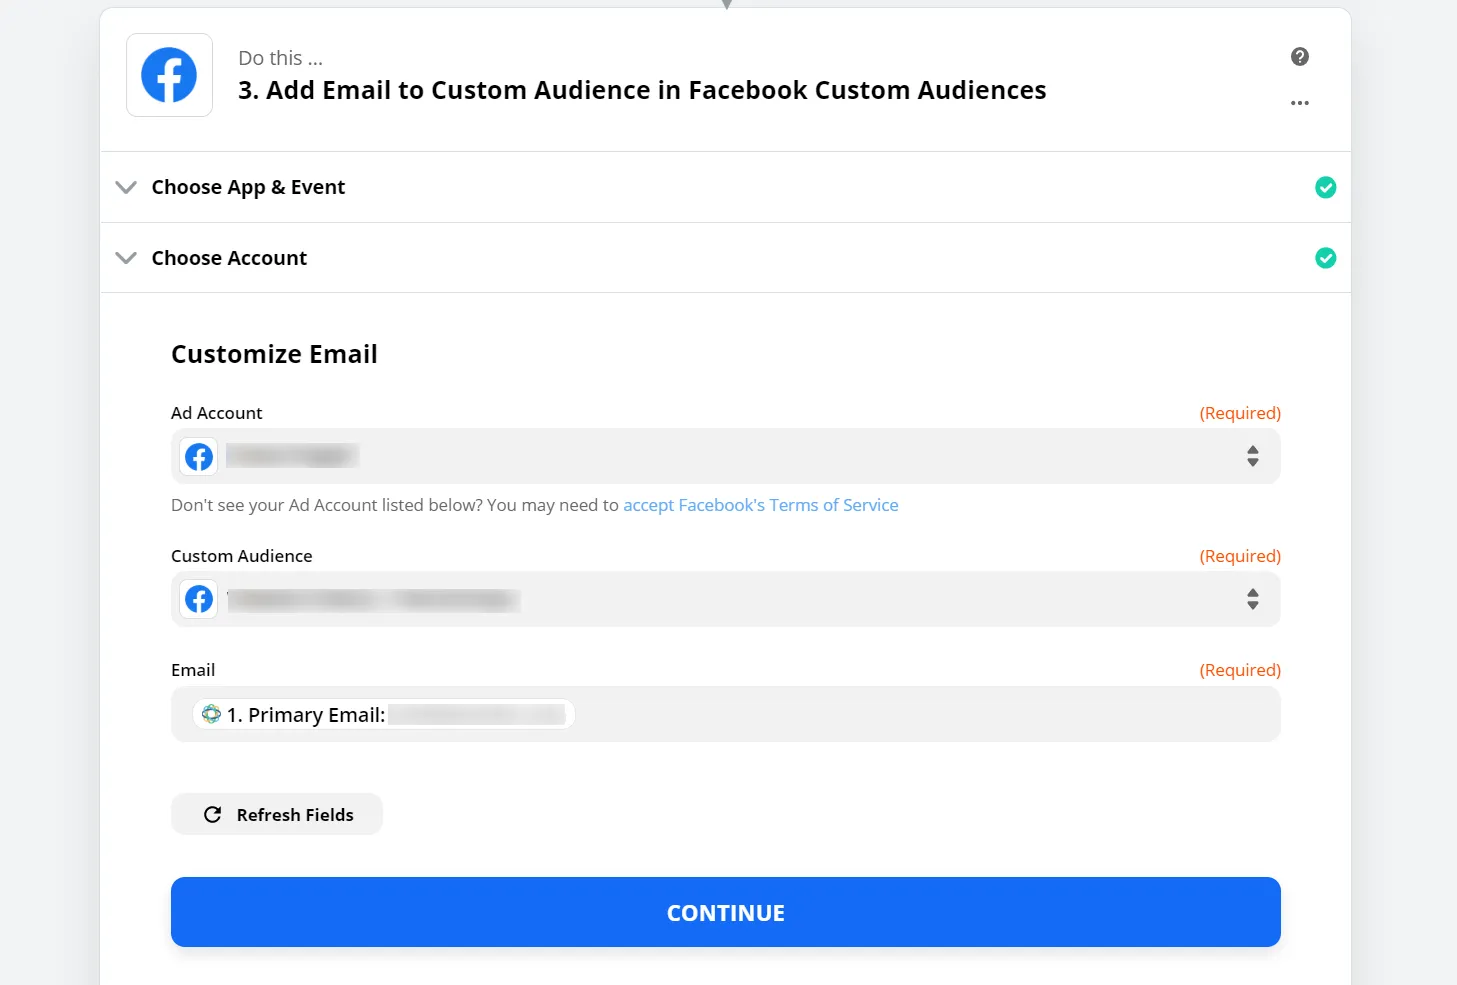1457x985 pixels.
Task: Open the Custom Audience dropdown arrows
Action: coord(1252,600)
